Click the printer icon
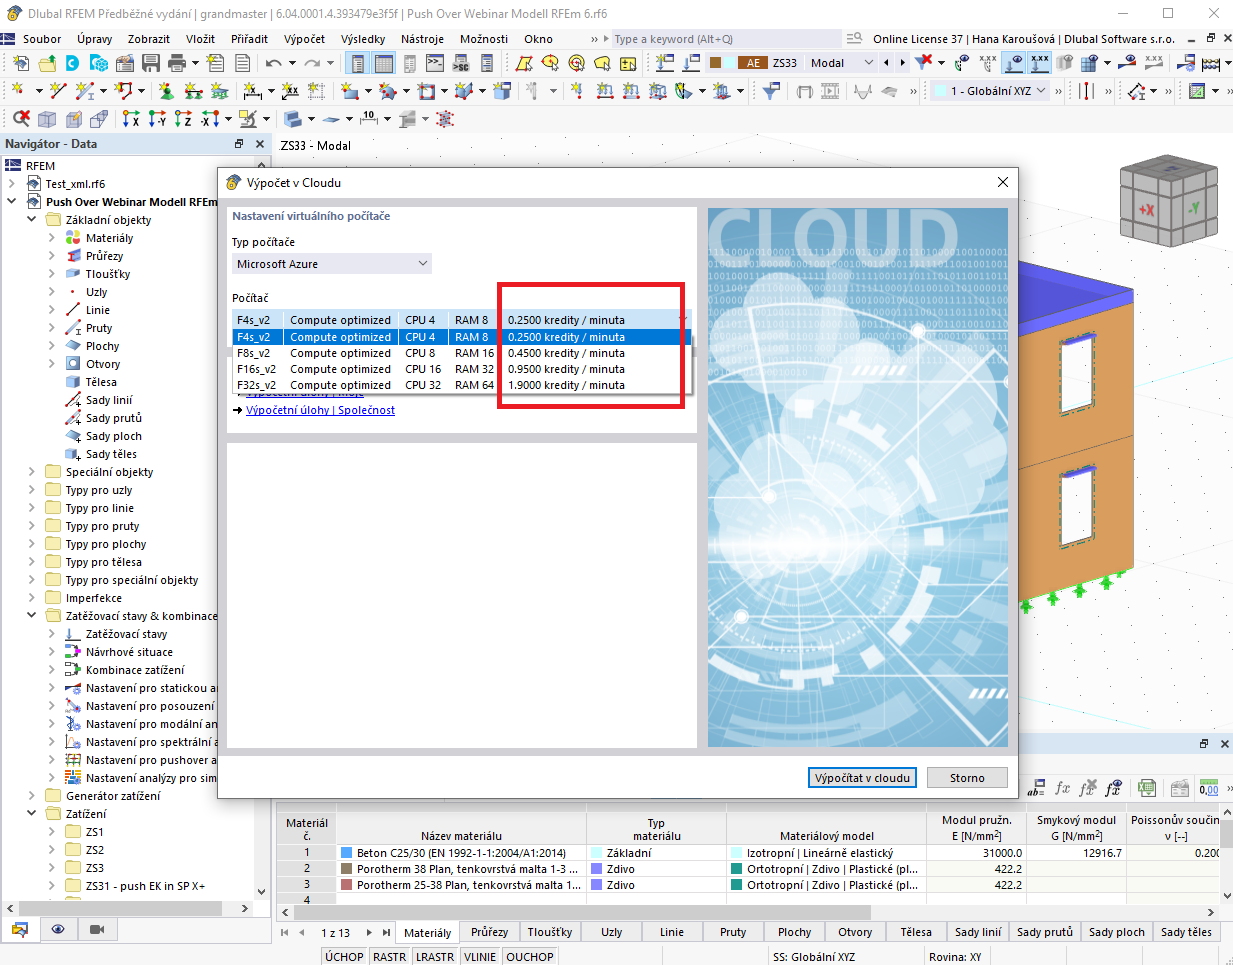 pos(177,63)
